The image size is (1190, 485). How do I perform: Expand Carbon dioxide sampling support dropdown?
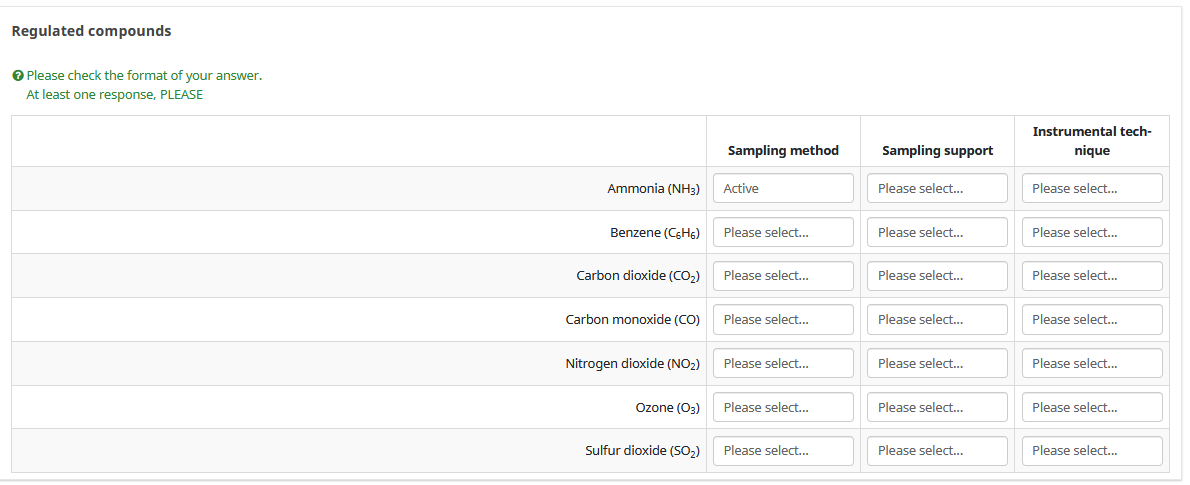click(937, 276)
